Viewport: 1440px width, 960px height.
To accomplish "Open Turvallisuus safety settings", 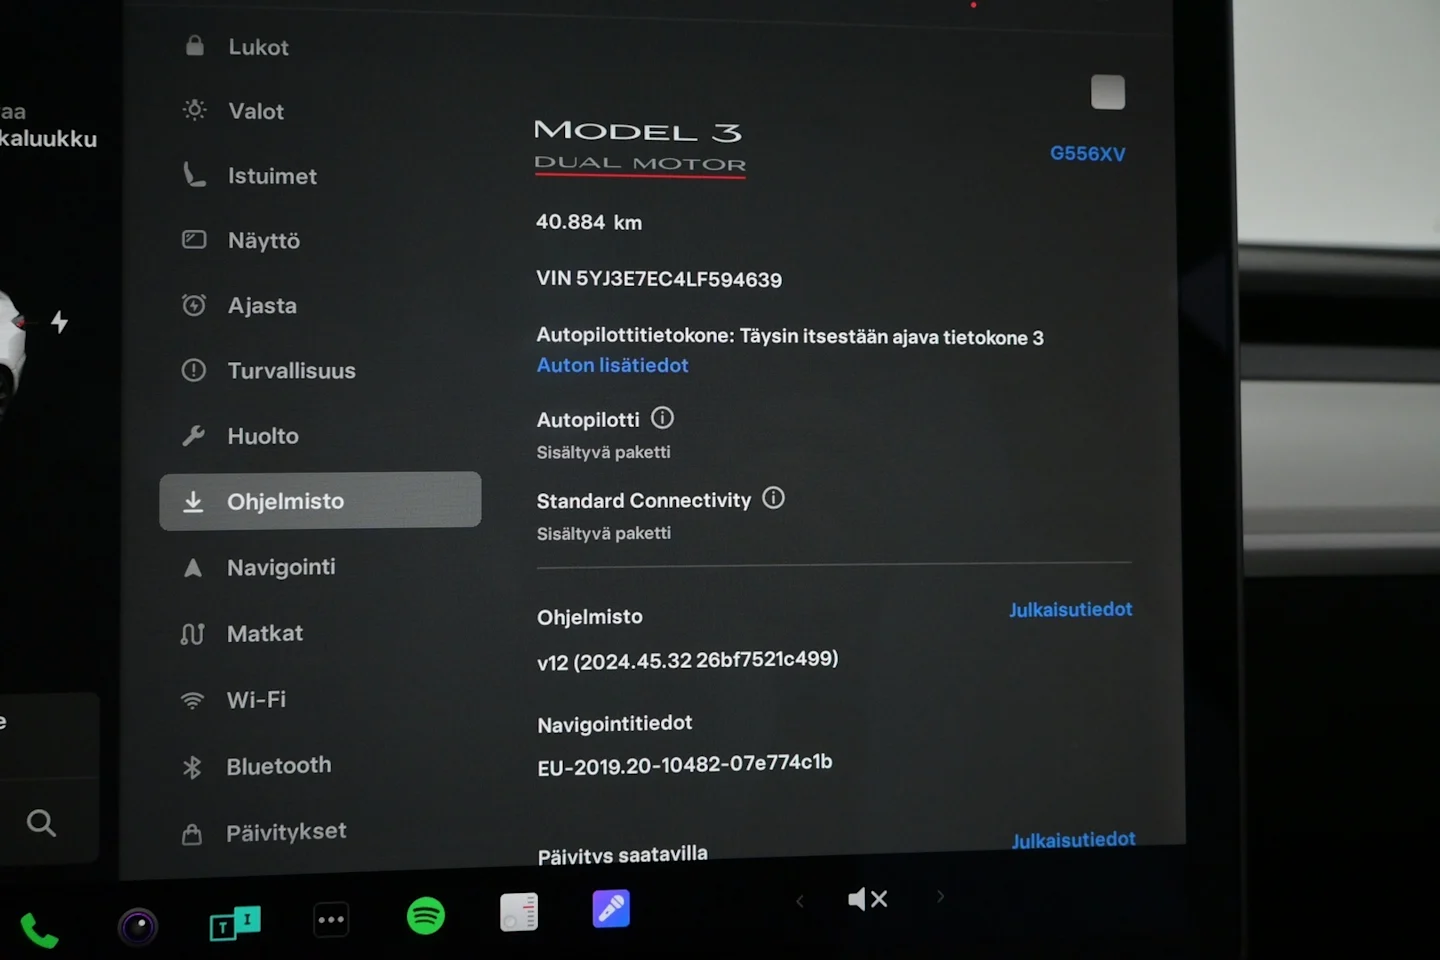I will [269, 370].
